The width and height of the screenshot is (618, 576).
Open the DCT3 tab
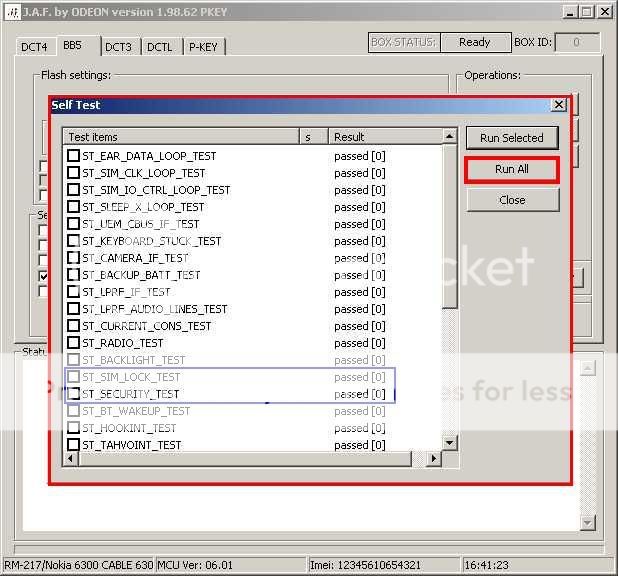point(119,47)
